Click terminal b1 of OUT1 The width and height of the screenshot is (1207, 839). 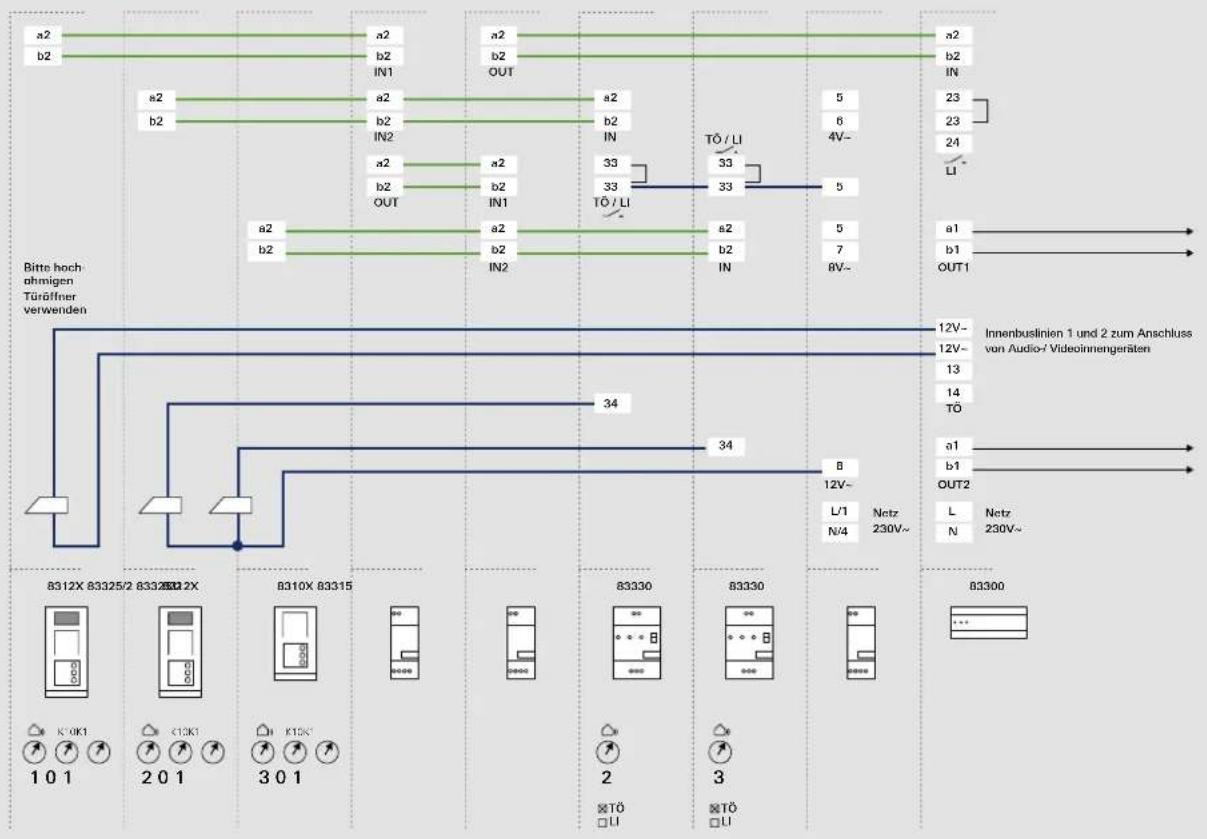coord(952,249)
